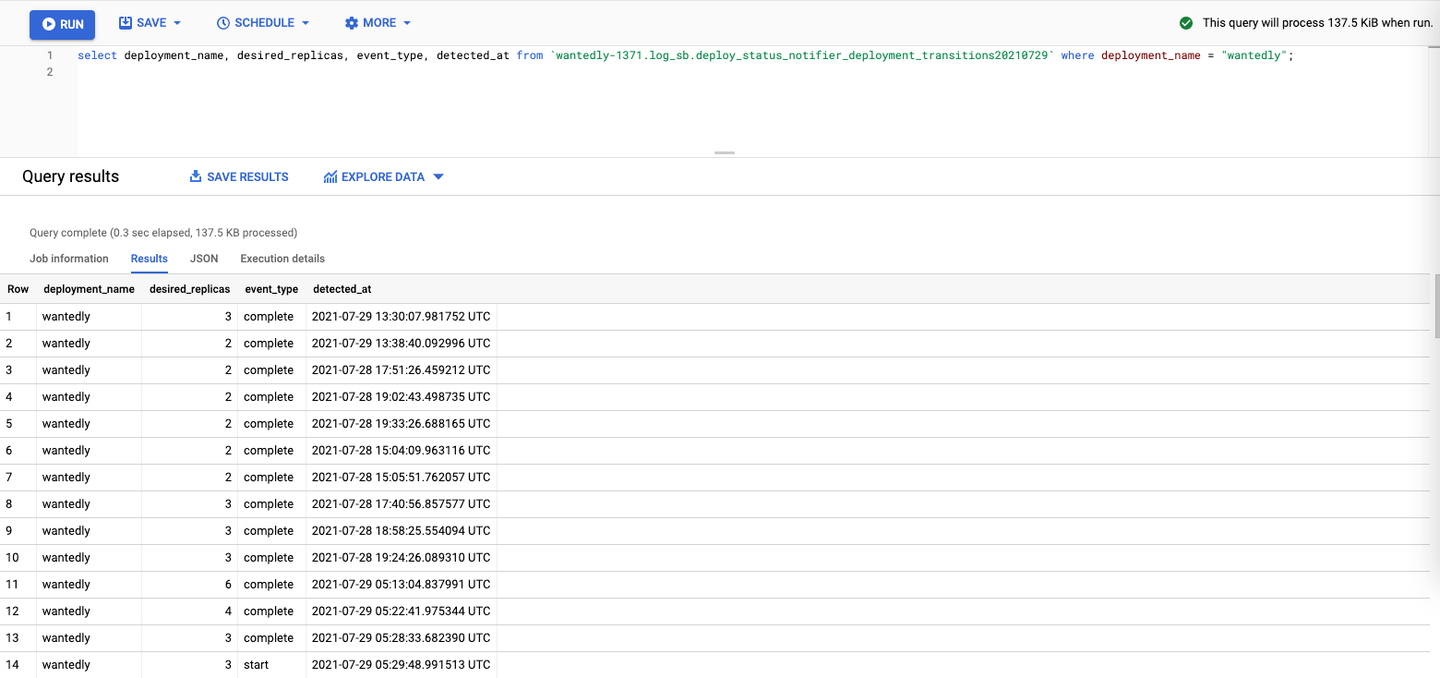Click the green query validation checkmark icon
The height and width of the screenshot is (678, 1440).
[1186, 23]
